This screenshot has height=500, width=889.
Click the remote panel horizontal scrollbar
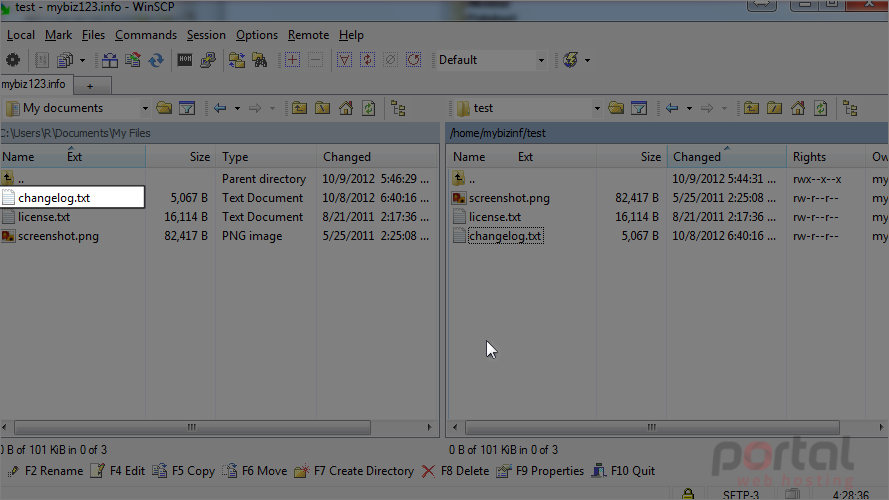(x=652, y=427)
